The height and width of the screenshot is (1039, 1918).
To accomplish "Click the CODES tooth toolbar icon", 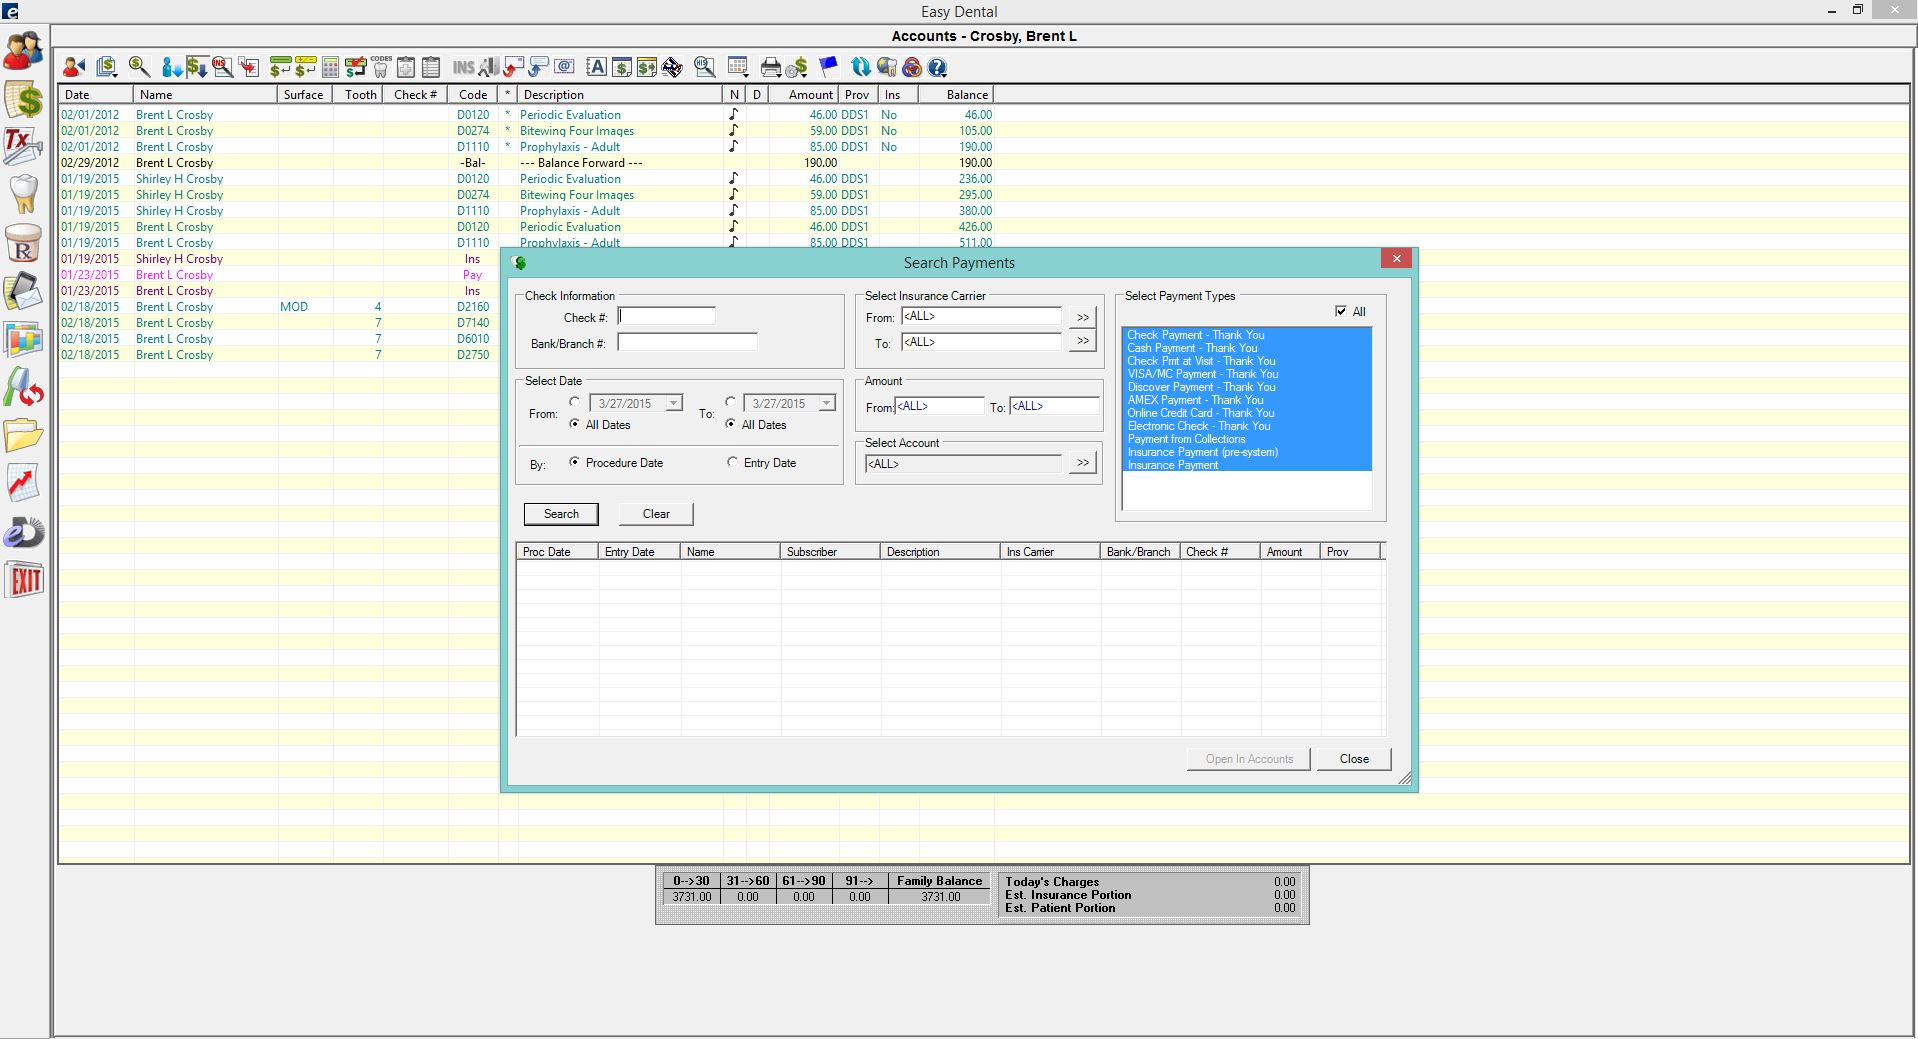I will (x=380, y=67).
